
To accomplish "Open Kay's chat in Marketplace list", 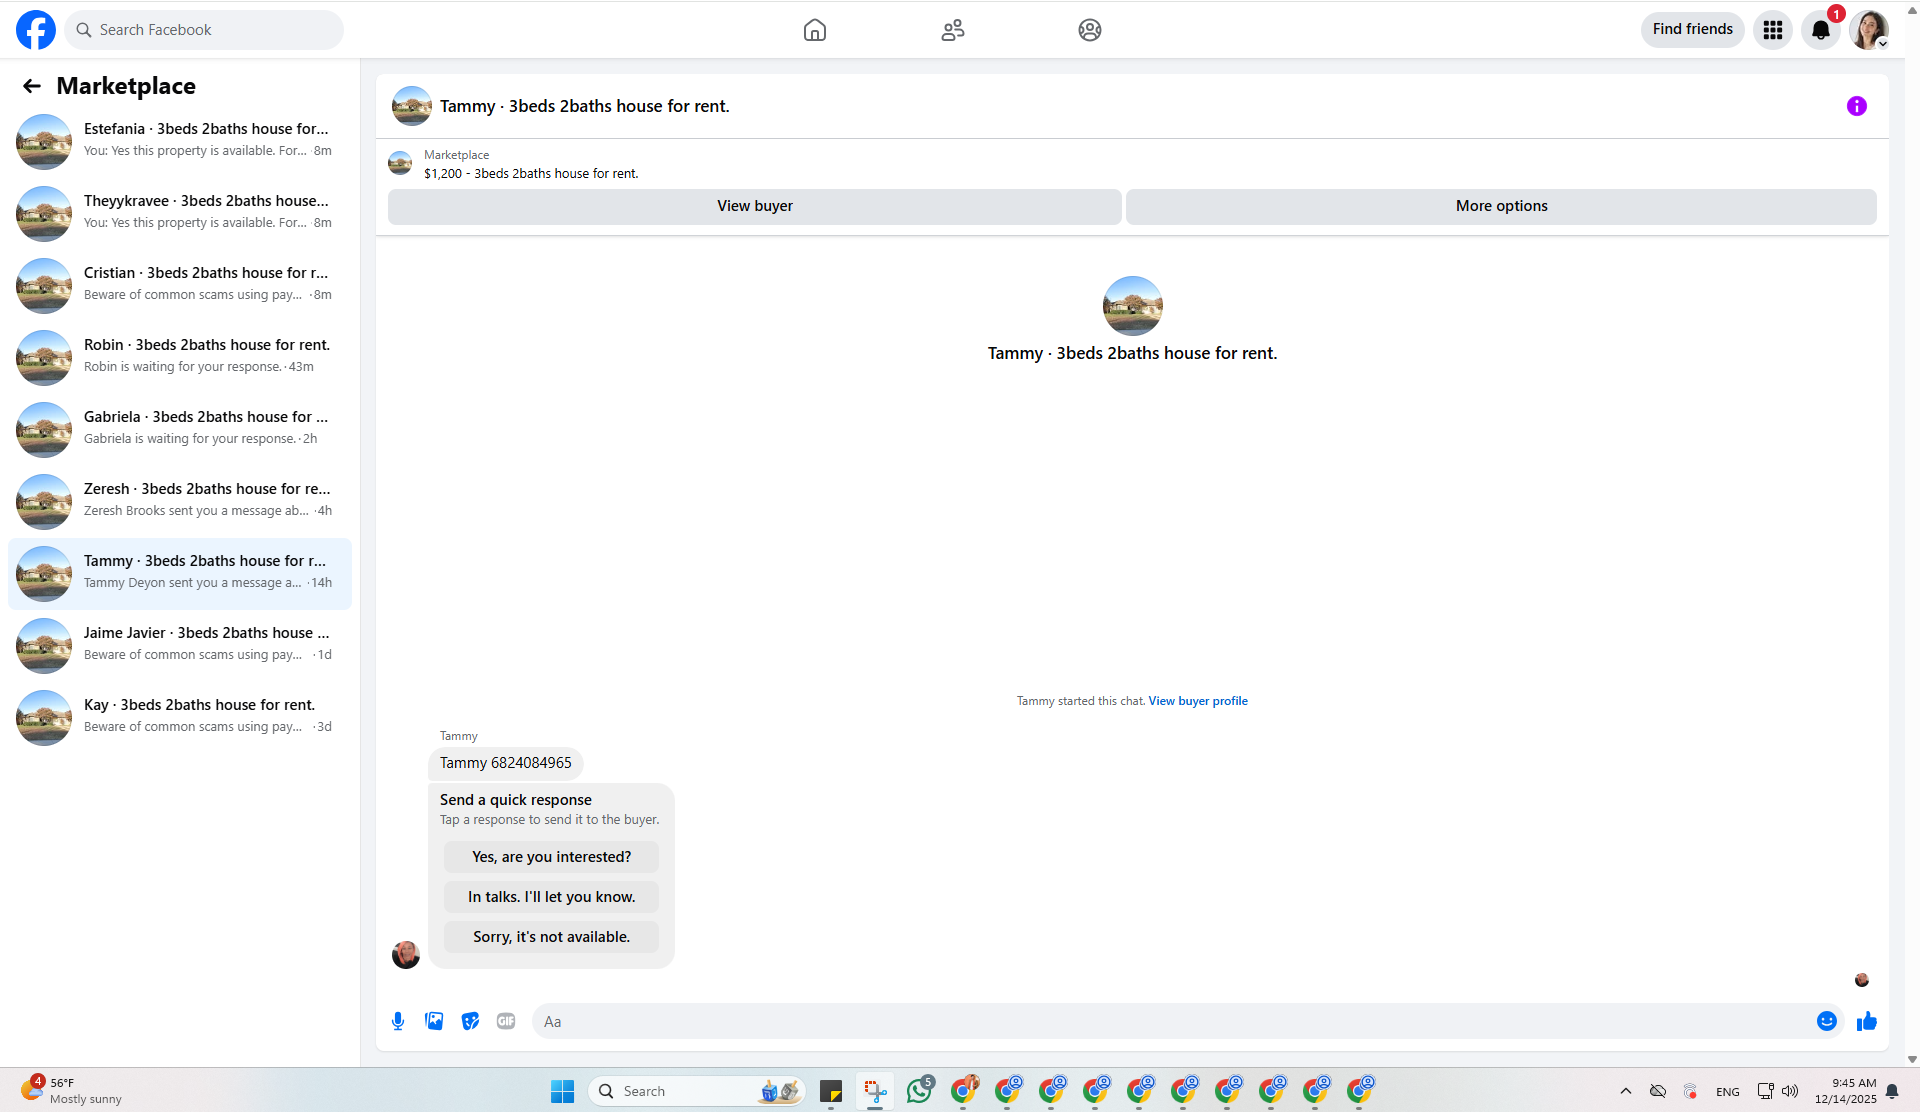I will coord(180,717).
